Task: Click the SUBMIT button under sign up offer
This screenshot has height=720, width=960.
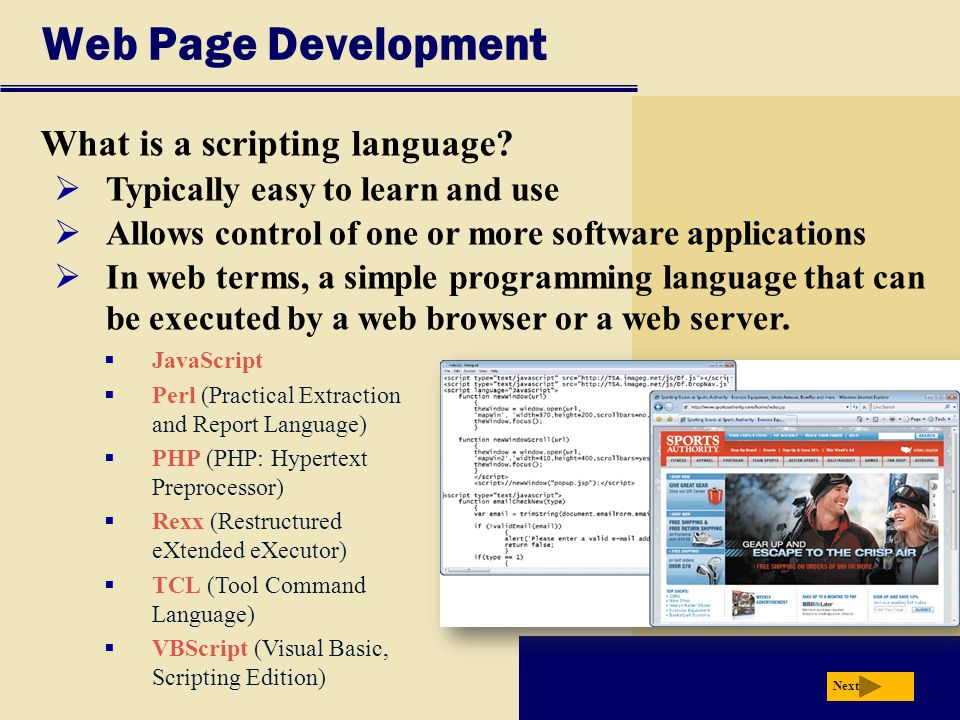Action: pos(922,610)
